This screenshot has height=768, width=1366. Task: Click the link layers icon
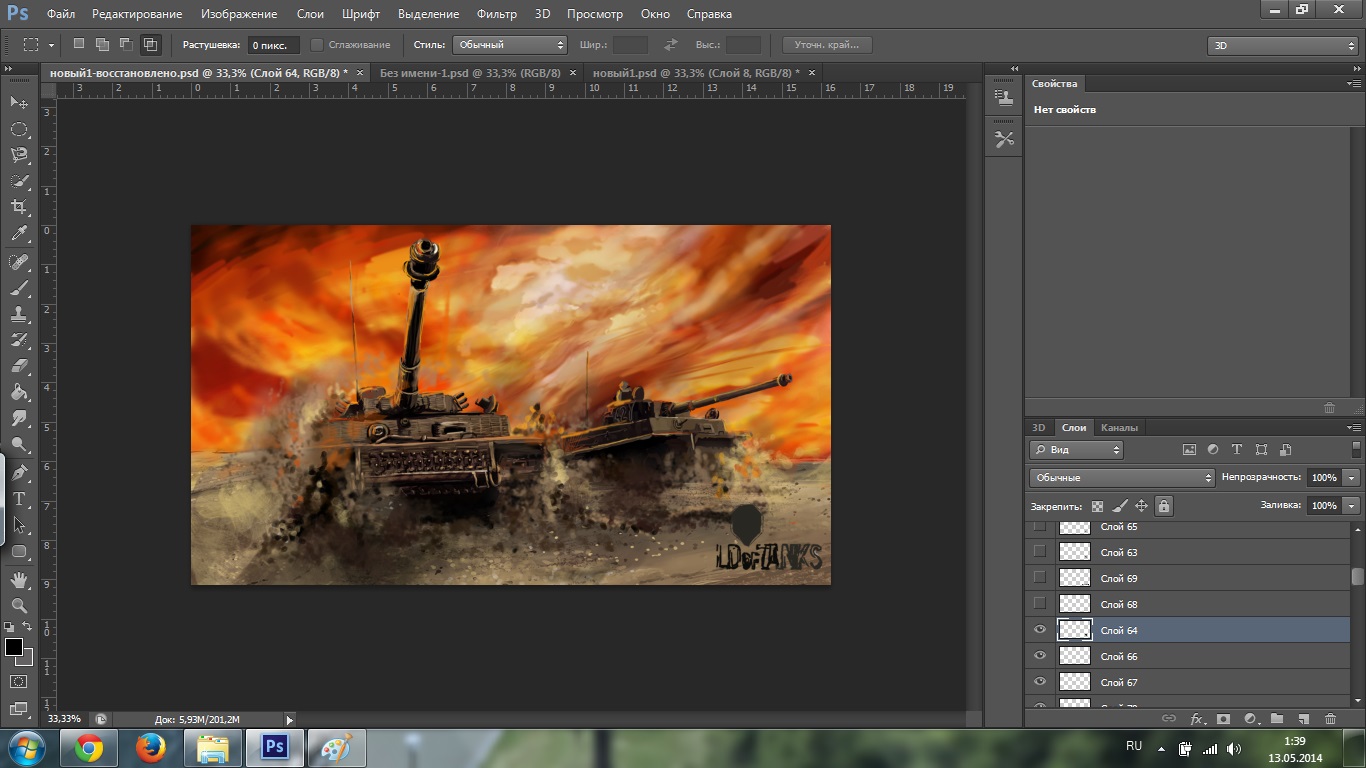[x=1168, y=718]
